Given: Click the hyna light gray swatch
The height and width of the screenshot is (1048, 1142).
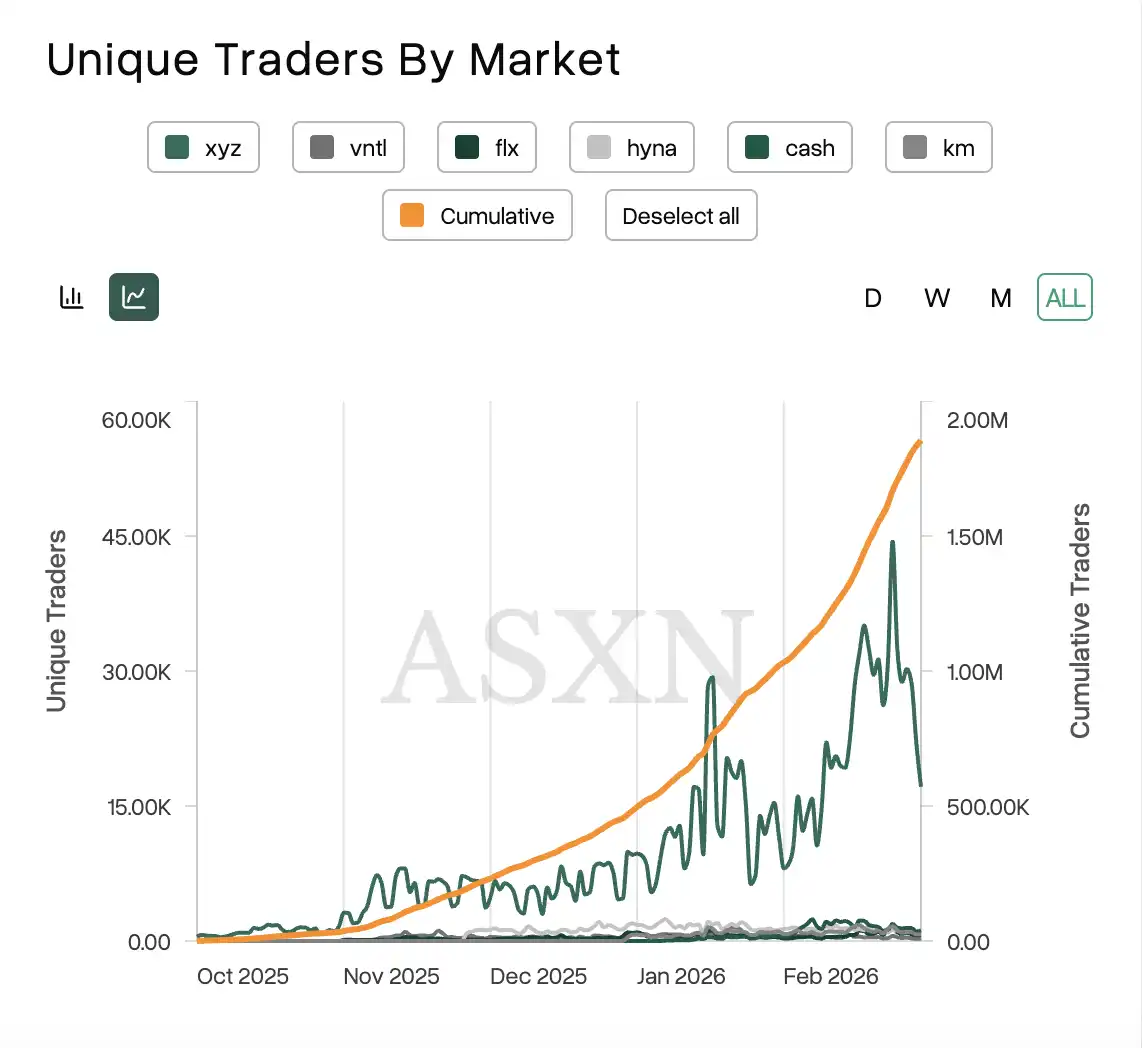Looking at the screenshot, I should pyautogui.click(x=599, y=148).
